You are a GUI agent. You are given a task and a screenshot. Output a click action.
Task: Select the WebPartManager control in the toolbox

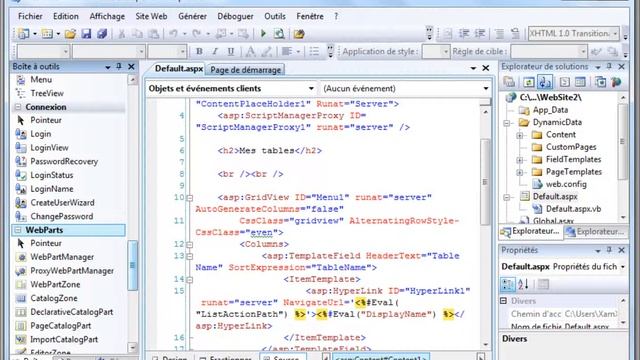tap(62, 257)
